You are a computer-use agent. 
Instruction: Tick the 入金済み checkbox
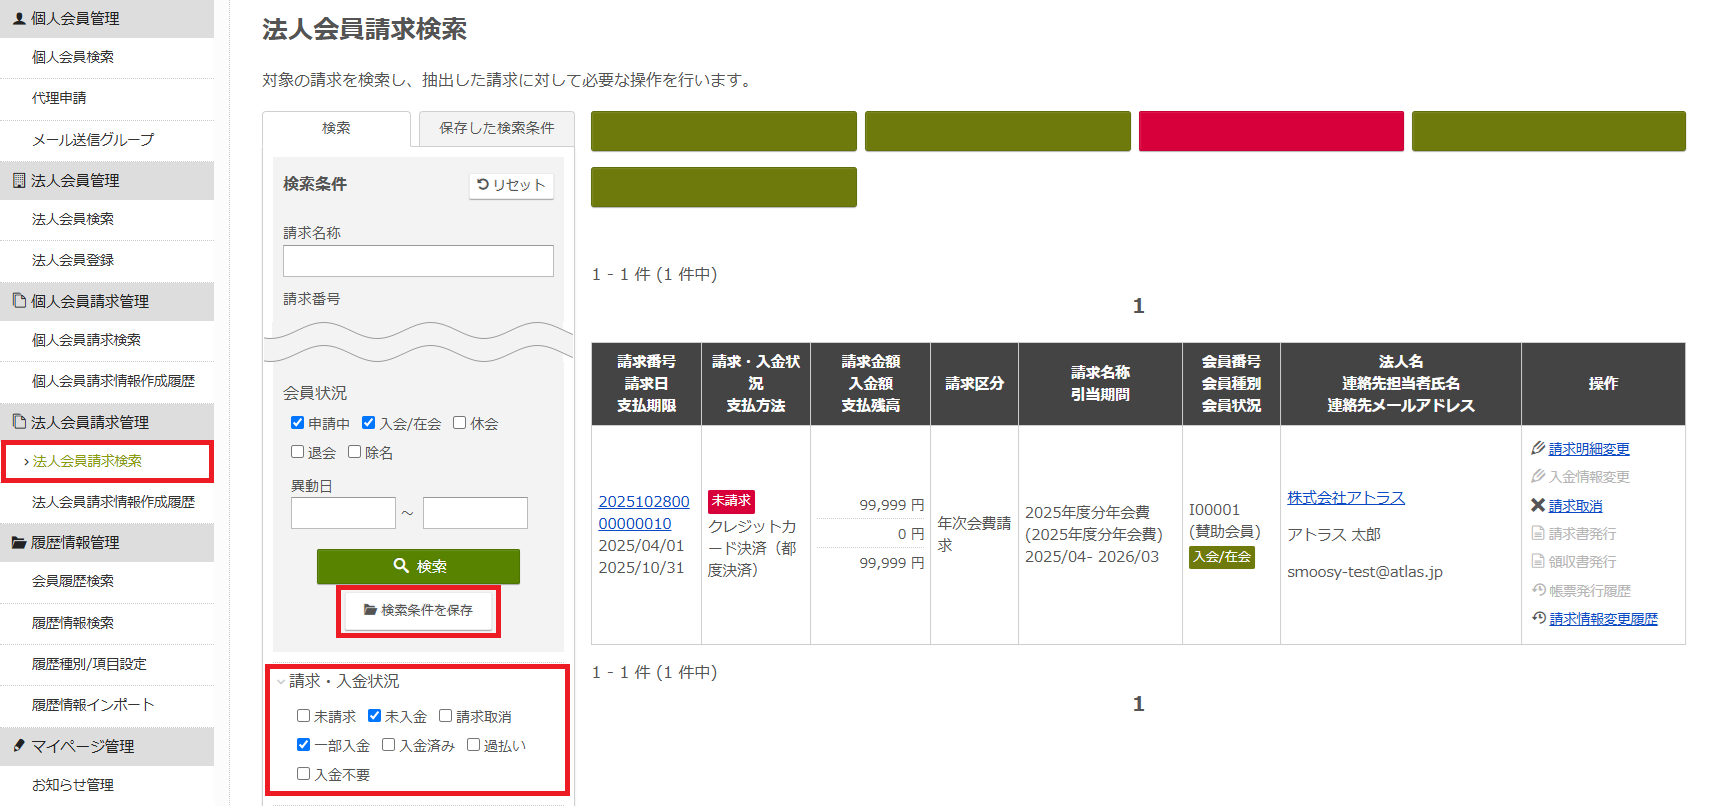388,745
